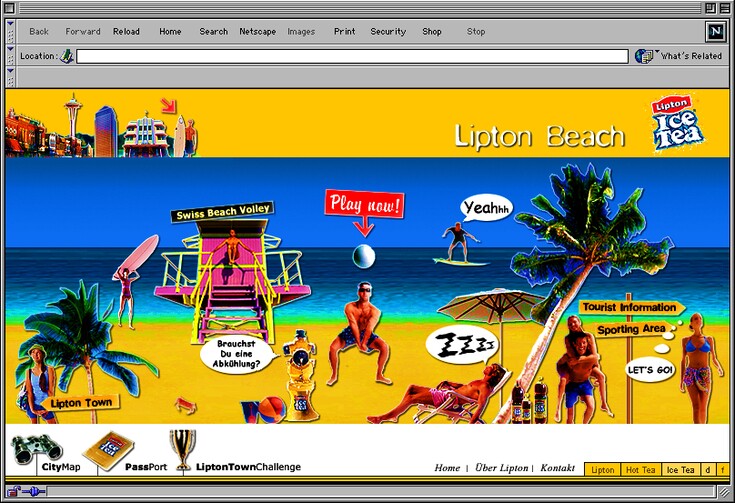Image resolution: width=735 pixels, height=503 pixels.
Task: Reload the current page
Action: coord(126,31)
